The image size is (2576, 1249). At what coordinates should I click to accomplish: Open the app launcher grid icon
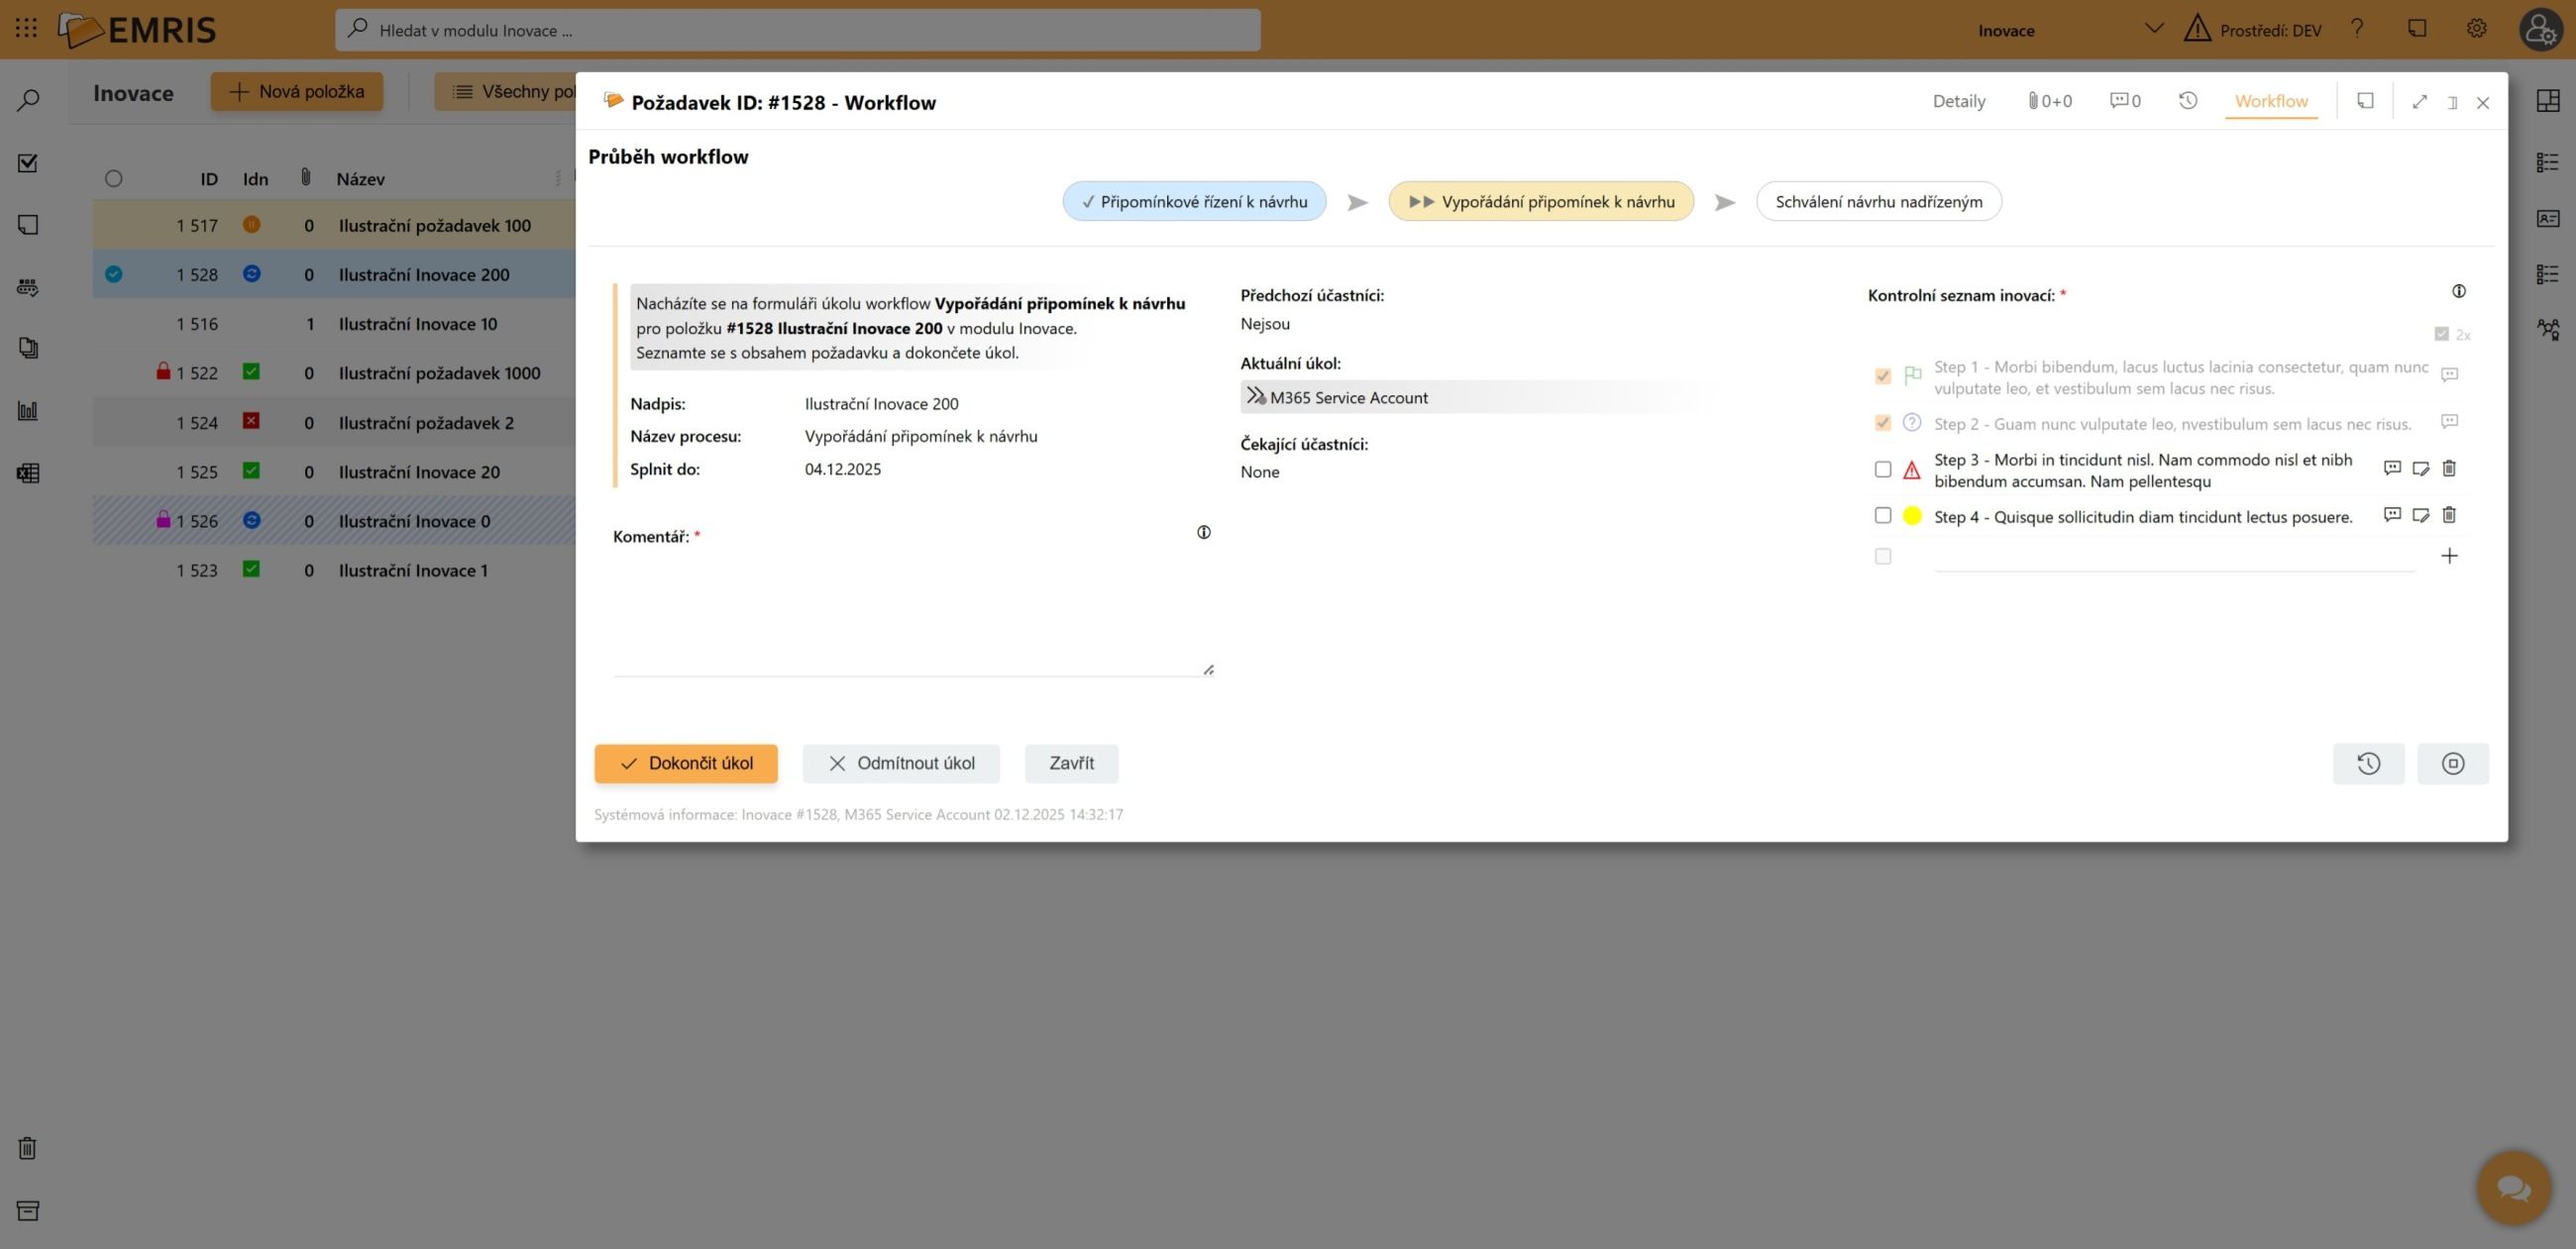27,29
